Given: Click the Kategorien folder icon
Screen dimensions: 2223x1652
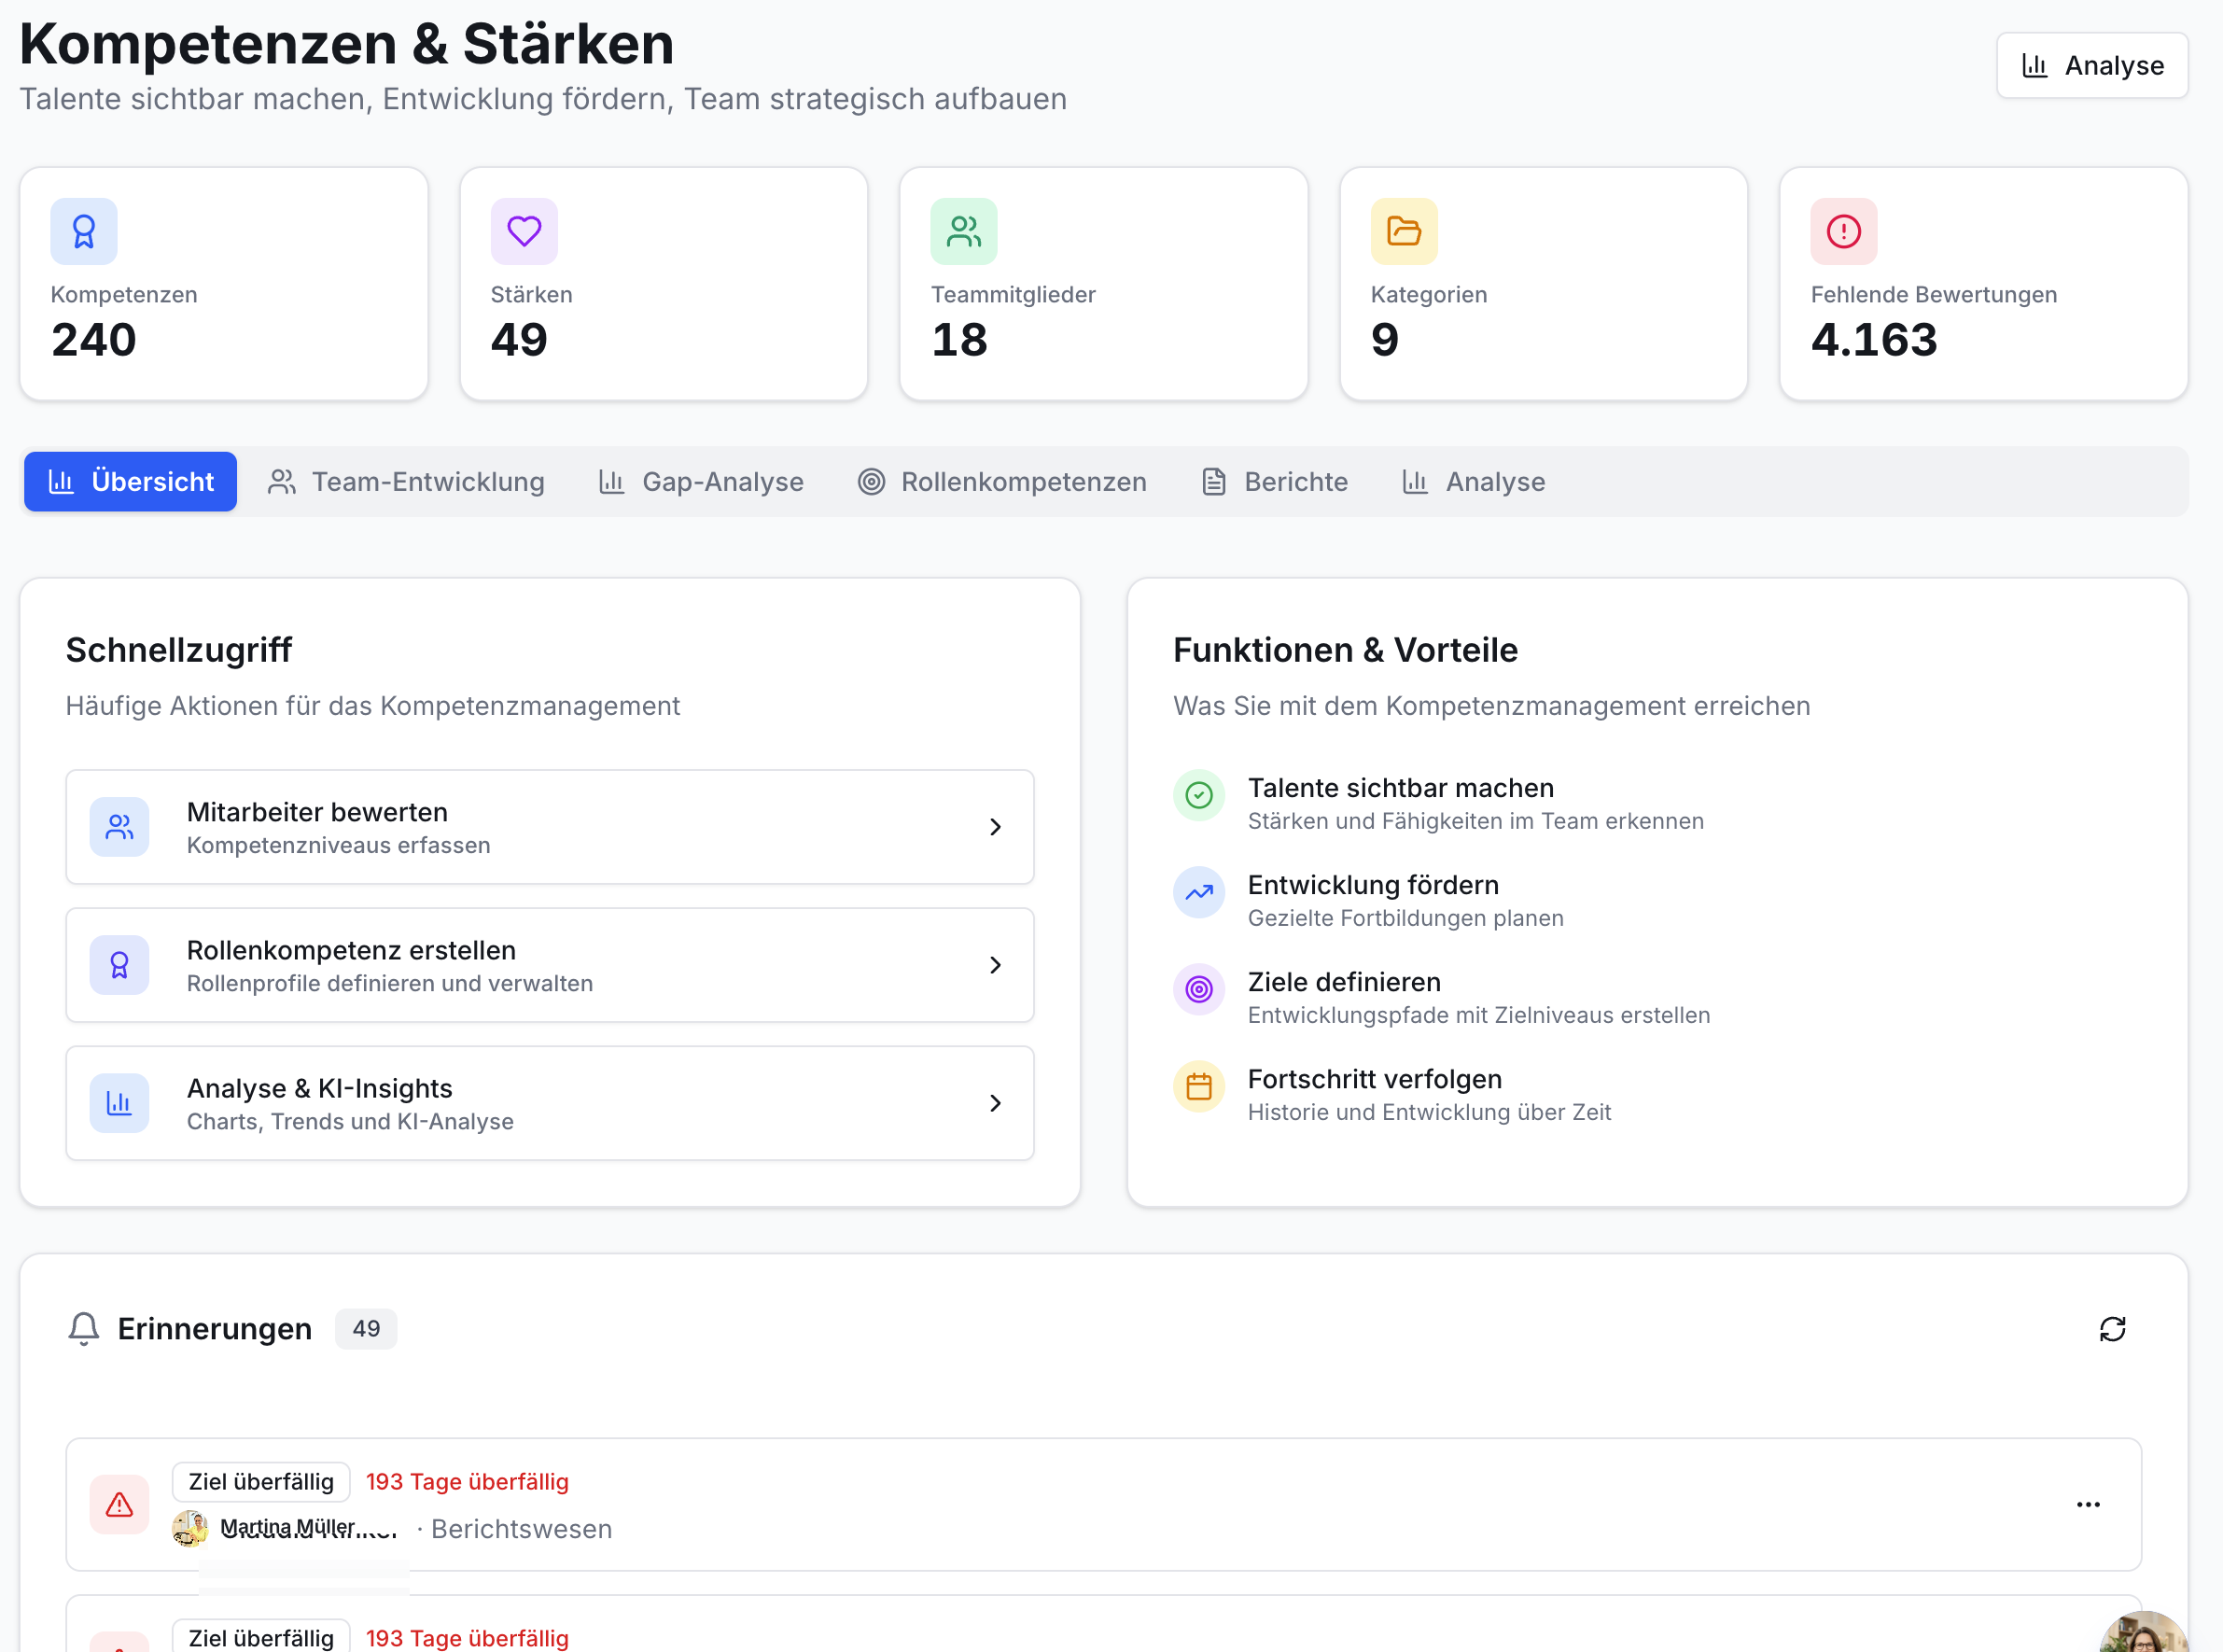Looking at the screenshot, I should pos(1404,232).
